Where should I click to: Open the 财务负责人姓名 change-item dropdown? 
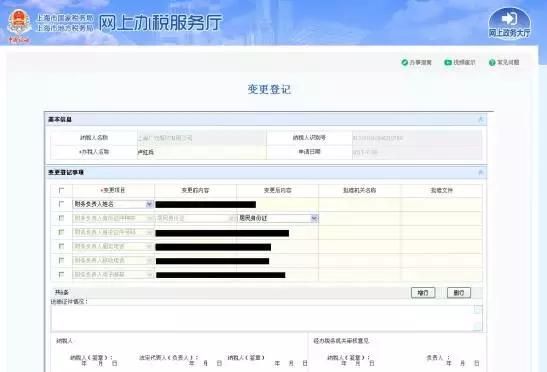point(113,204)
